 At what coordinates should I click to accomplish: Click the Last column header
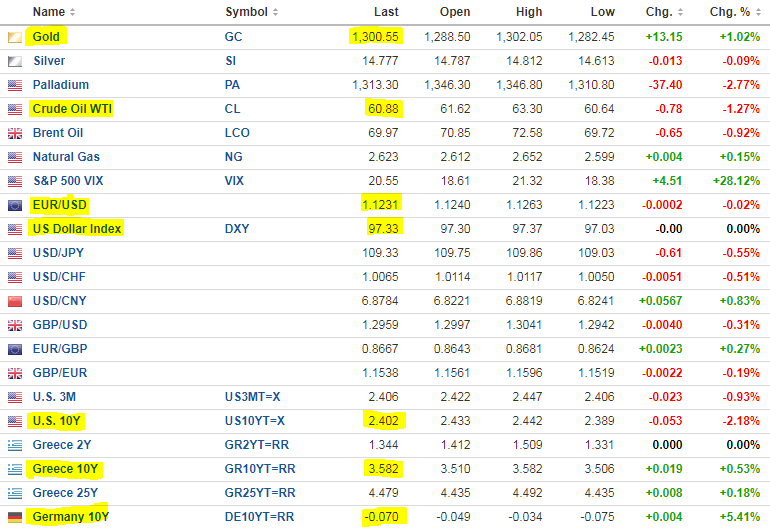tap(386, 12)
